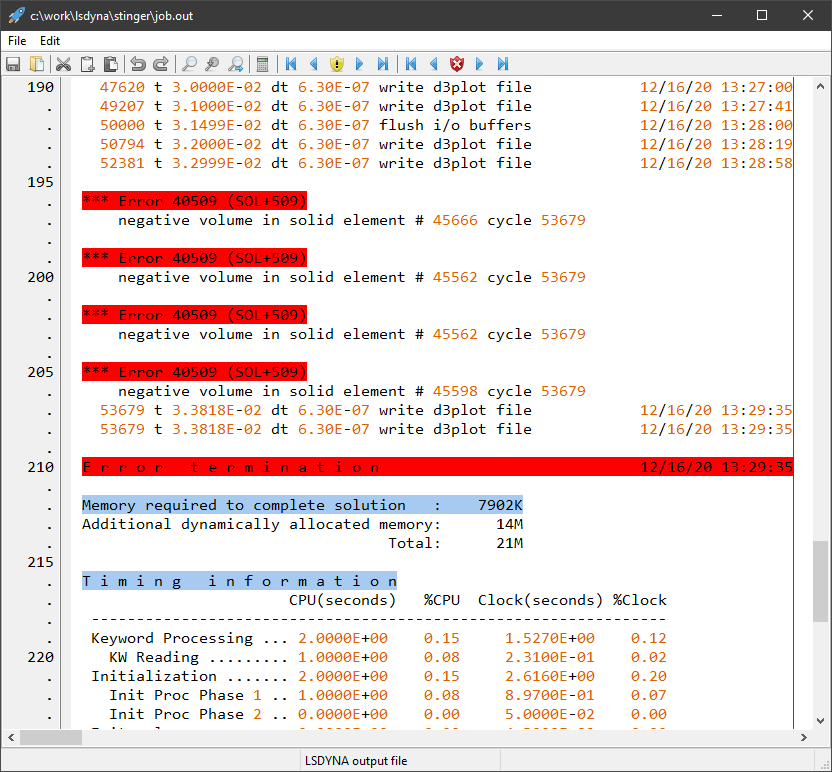
Task: Undo the last edit
Action: click(137, 64)
